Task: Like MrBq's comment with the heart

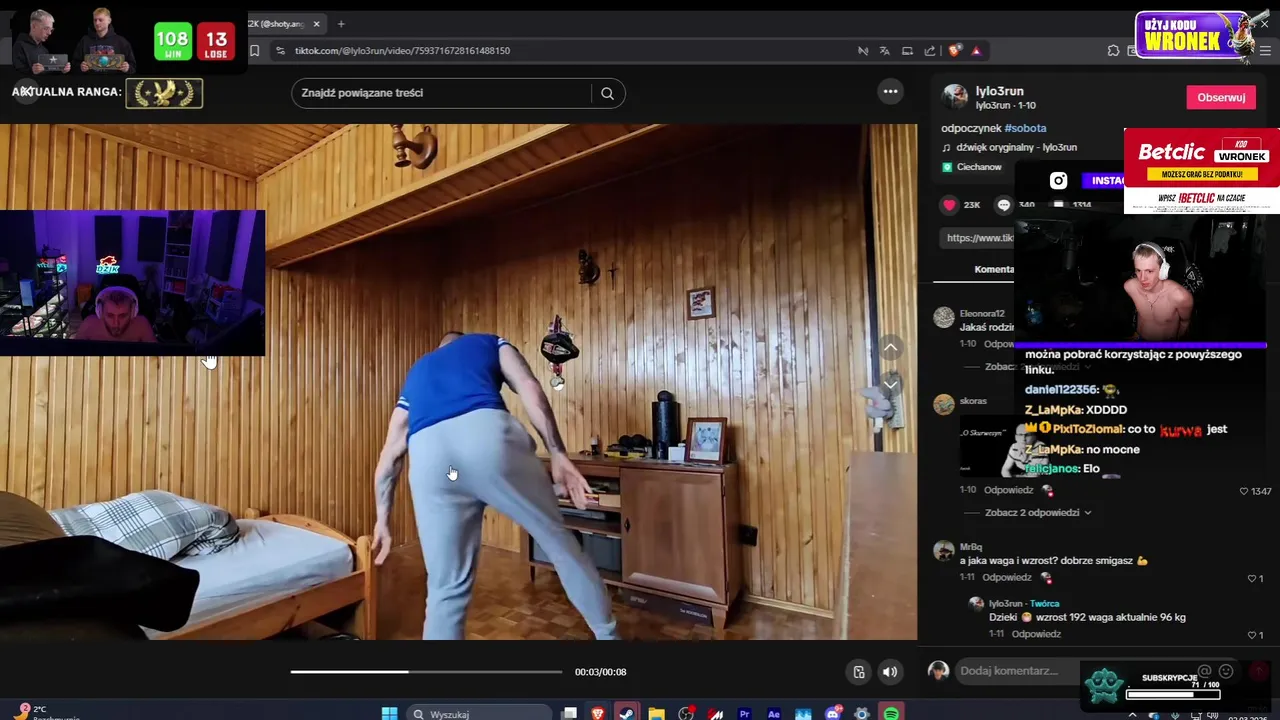Action: 1251,578
